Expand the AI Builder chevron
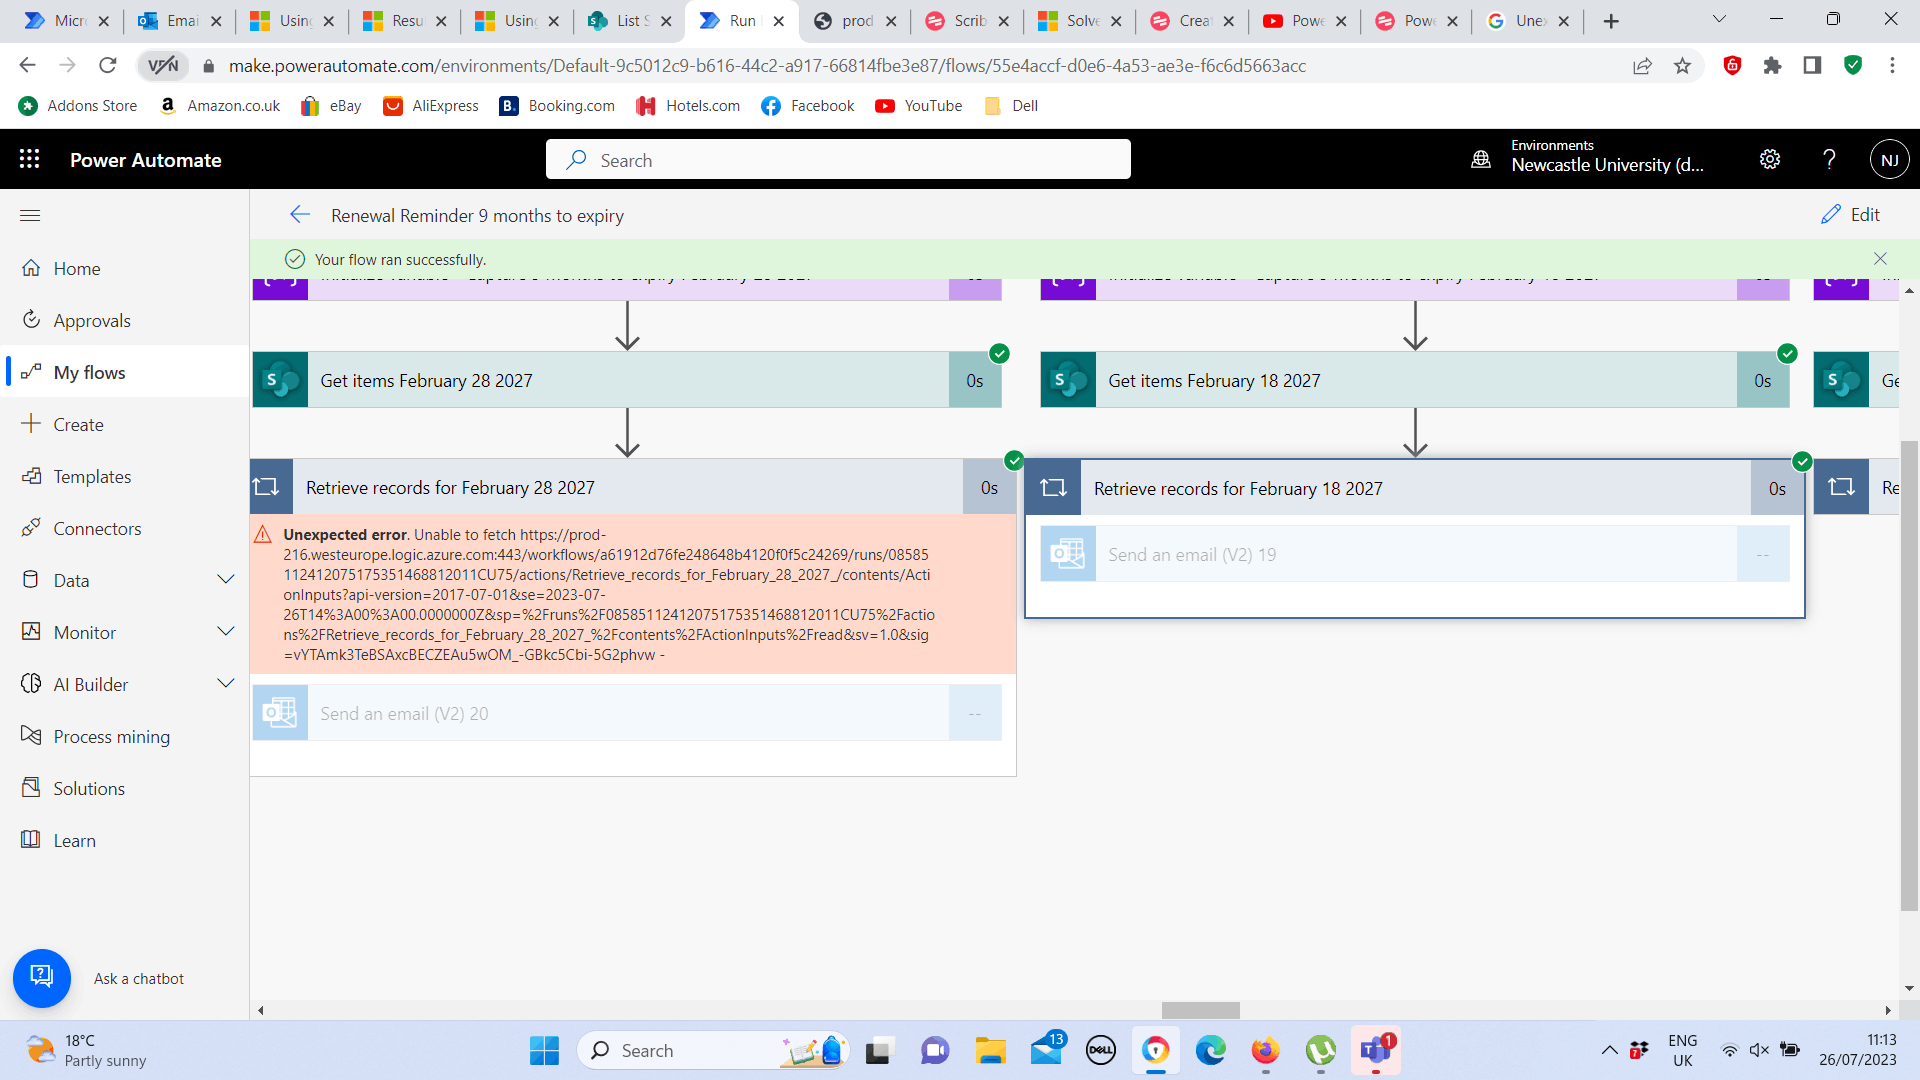This screenshot has height=1080, width=1920. 226,684
